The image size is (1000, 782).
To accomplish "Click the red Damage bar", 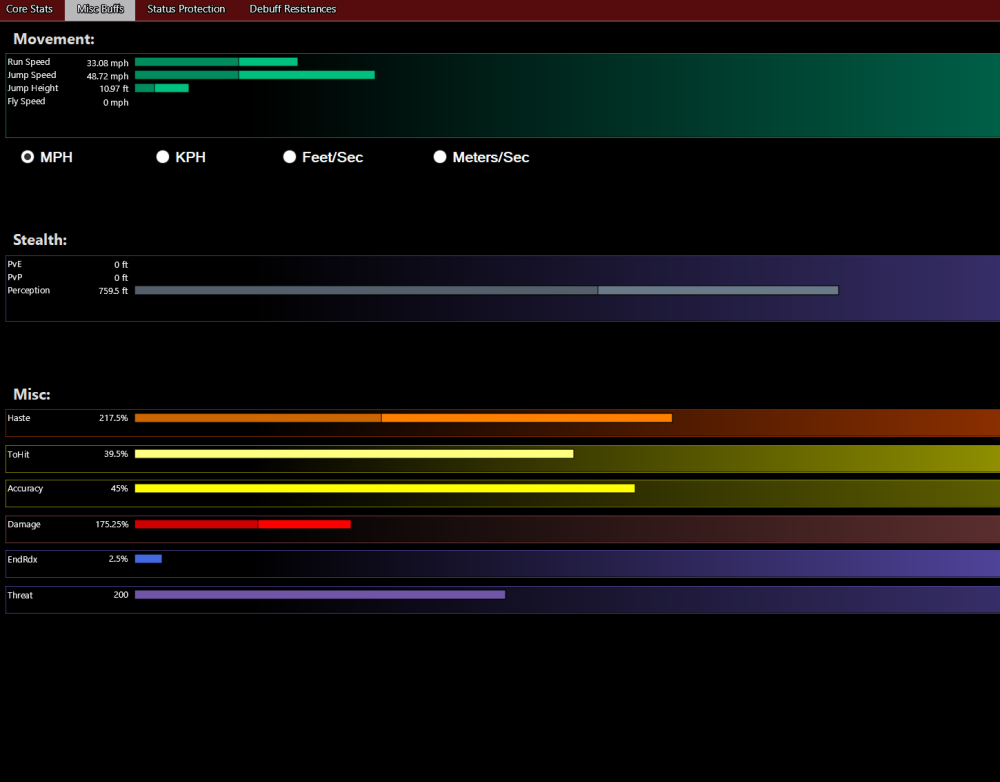I will tap(242, 524).
